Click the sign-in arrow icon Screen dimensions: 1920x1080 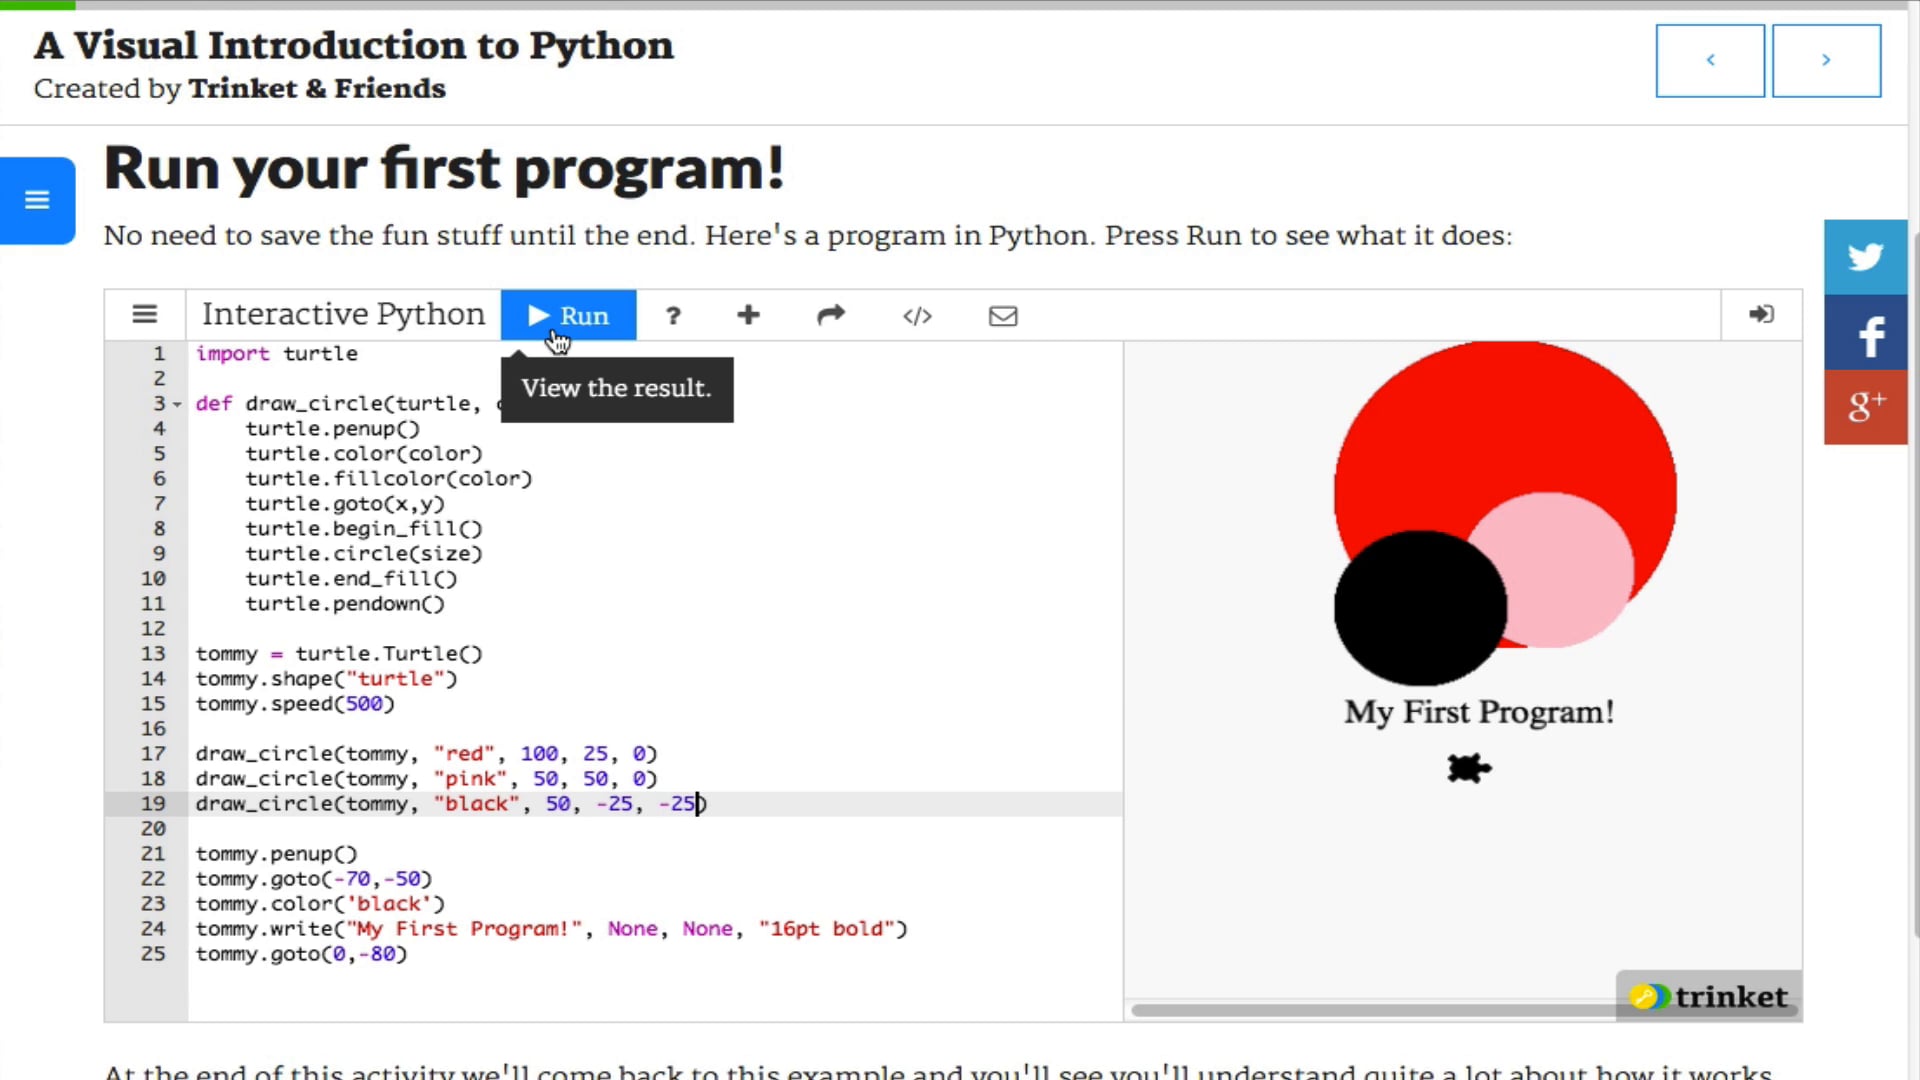(1762, 315)
